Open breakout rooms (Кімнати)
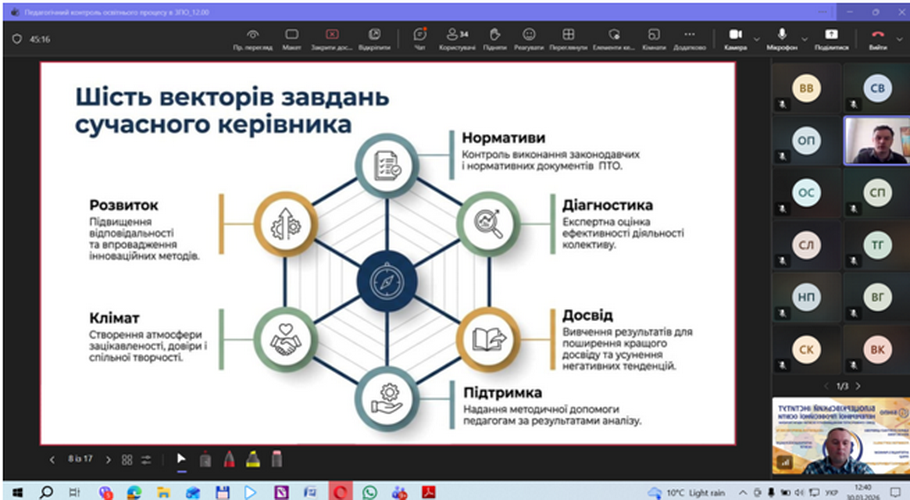The height and width of the screenshot is (500, 910). (653, 38)
